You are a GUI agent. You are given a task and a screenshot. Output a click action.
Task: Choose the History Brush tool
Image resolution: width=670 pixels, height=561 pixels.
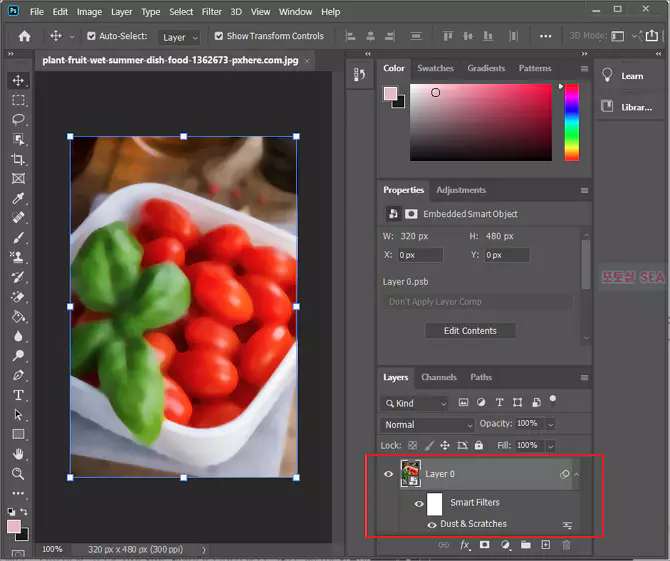click(18, 277)
